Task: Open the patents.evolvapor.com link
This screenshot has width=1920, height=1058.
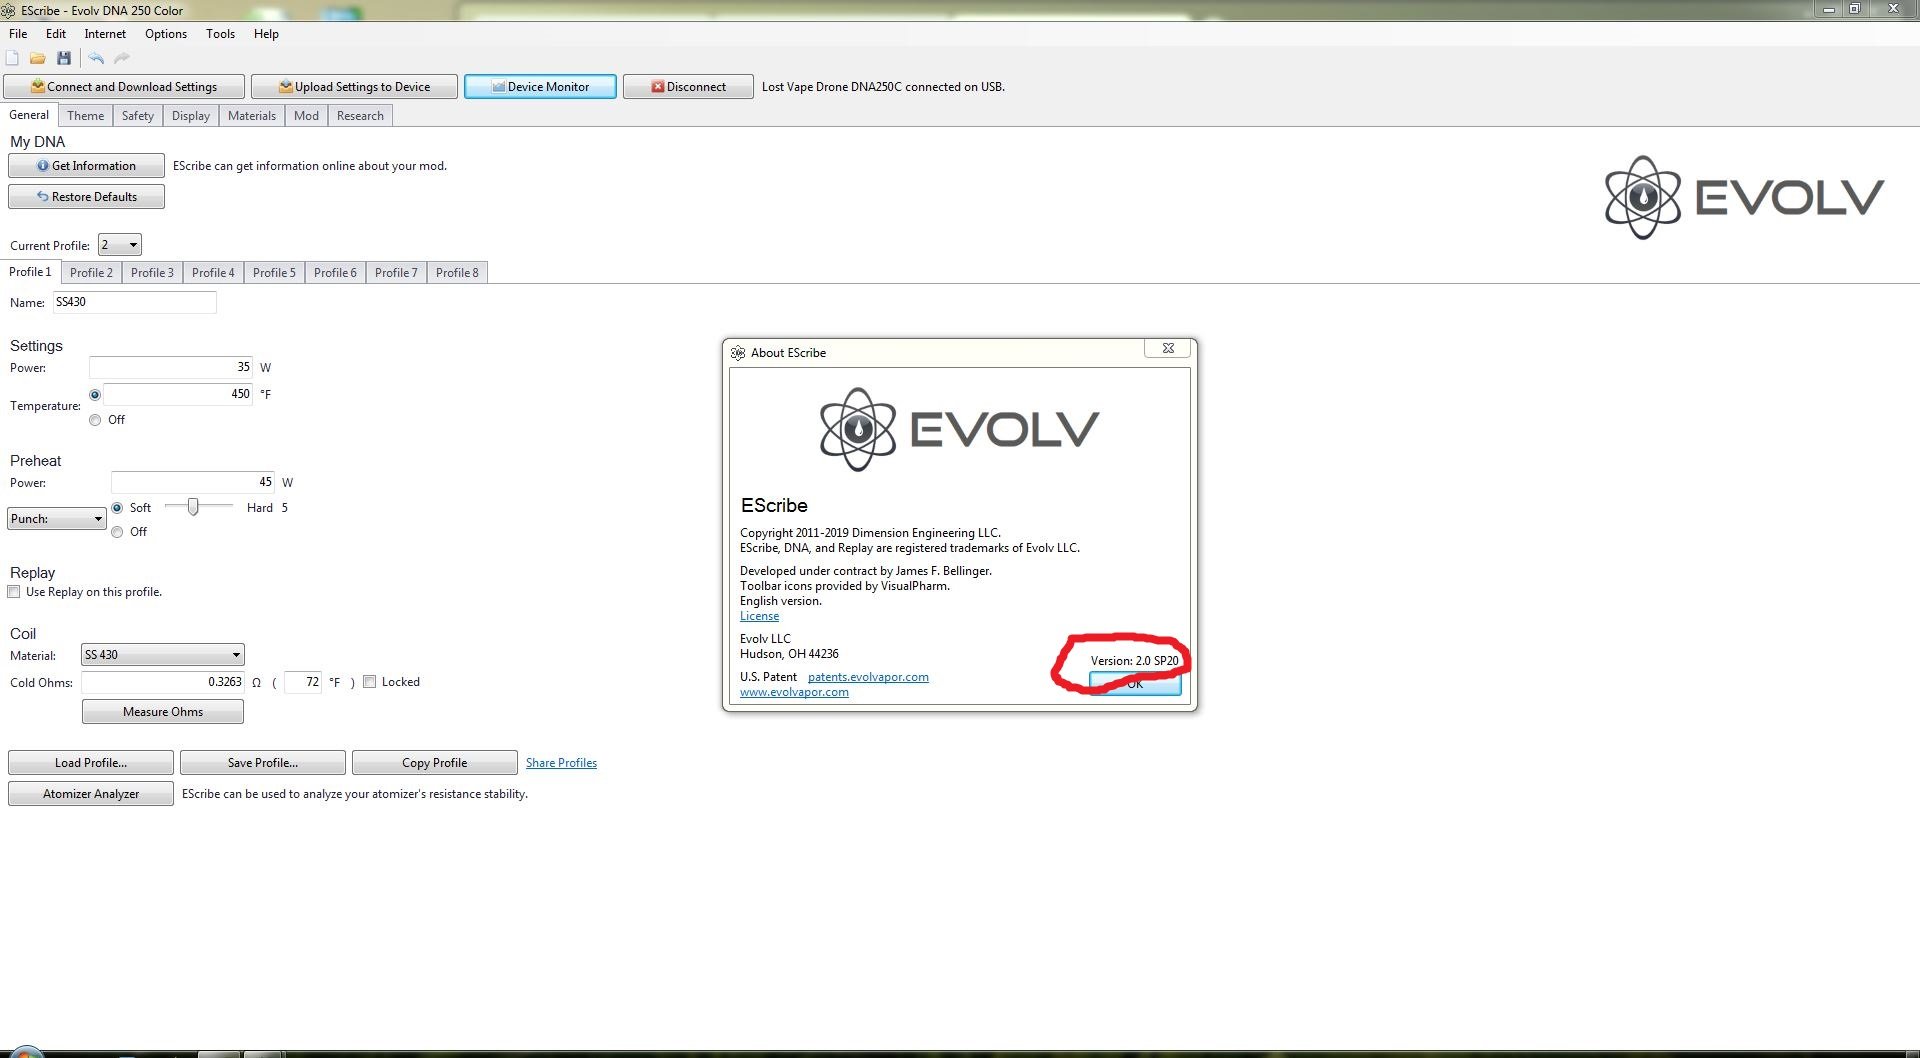Action: pyautogui.click(x=868, y=677)
